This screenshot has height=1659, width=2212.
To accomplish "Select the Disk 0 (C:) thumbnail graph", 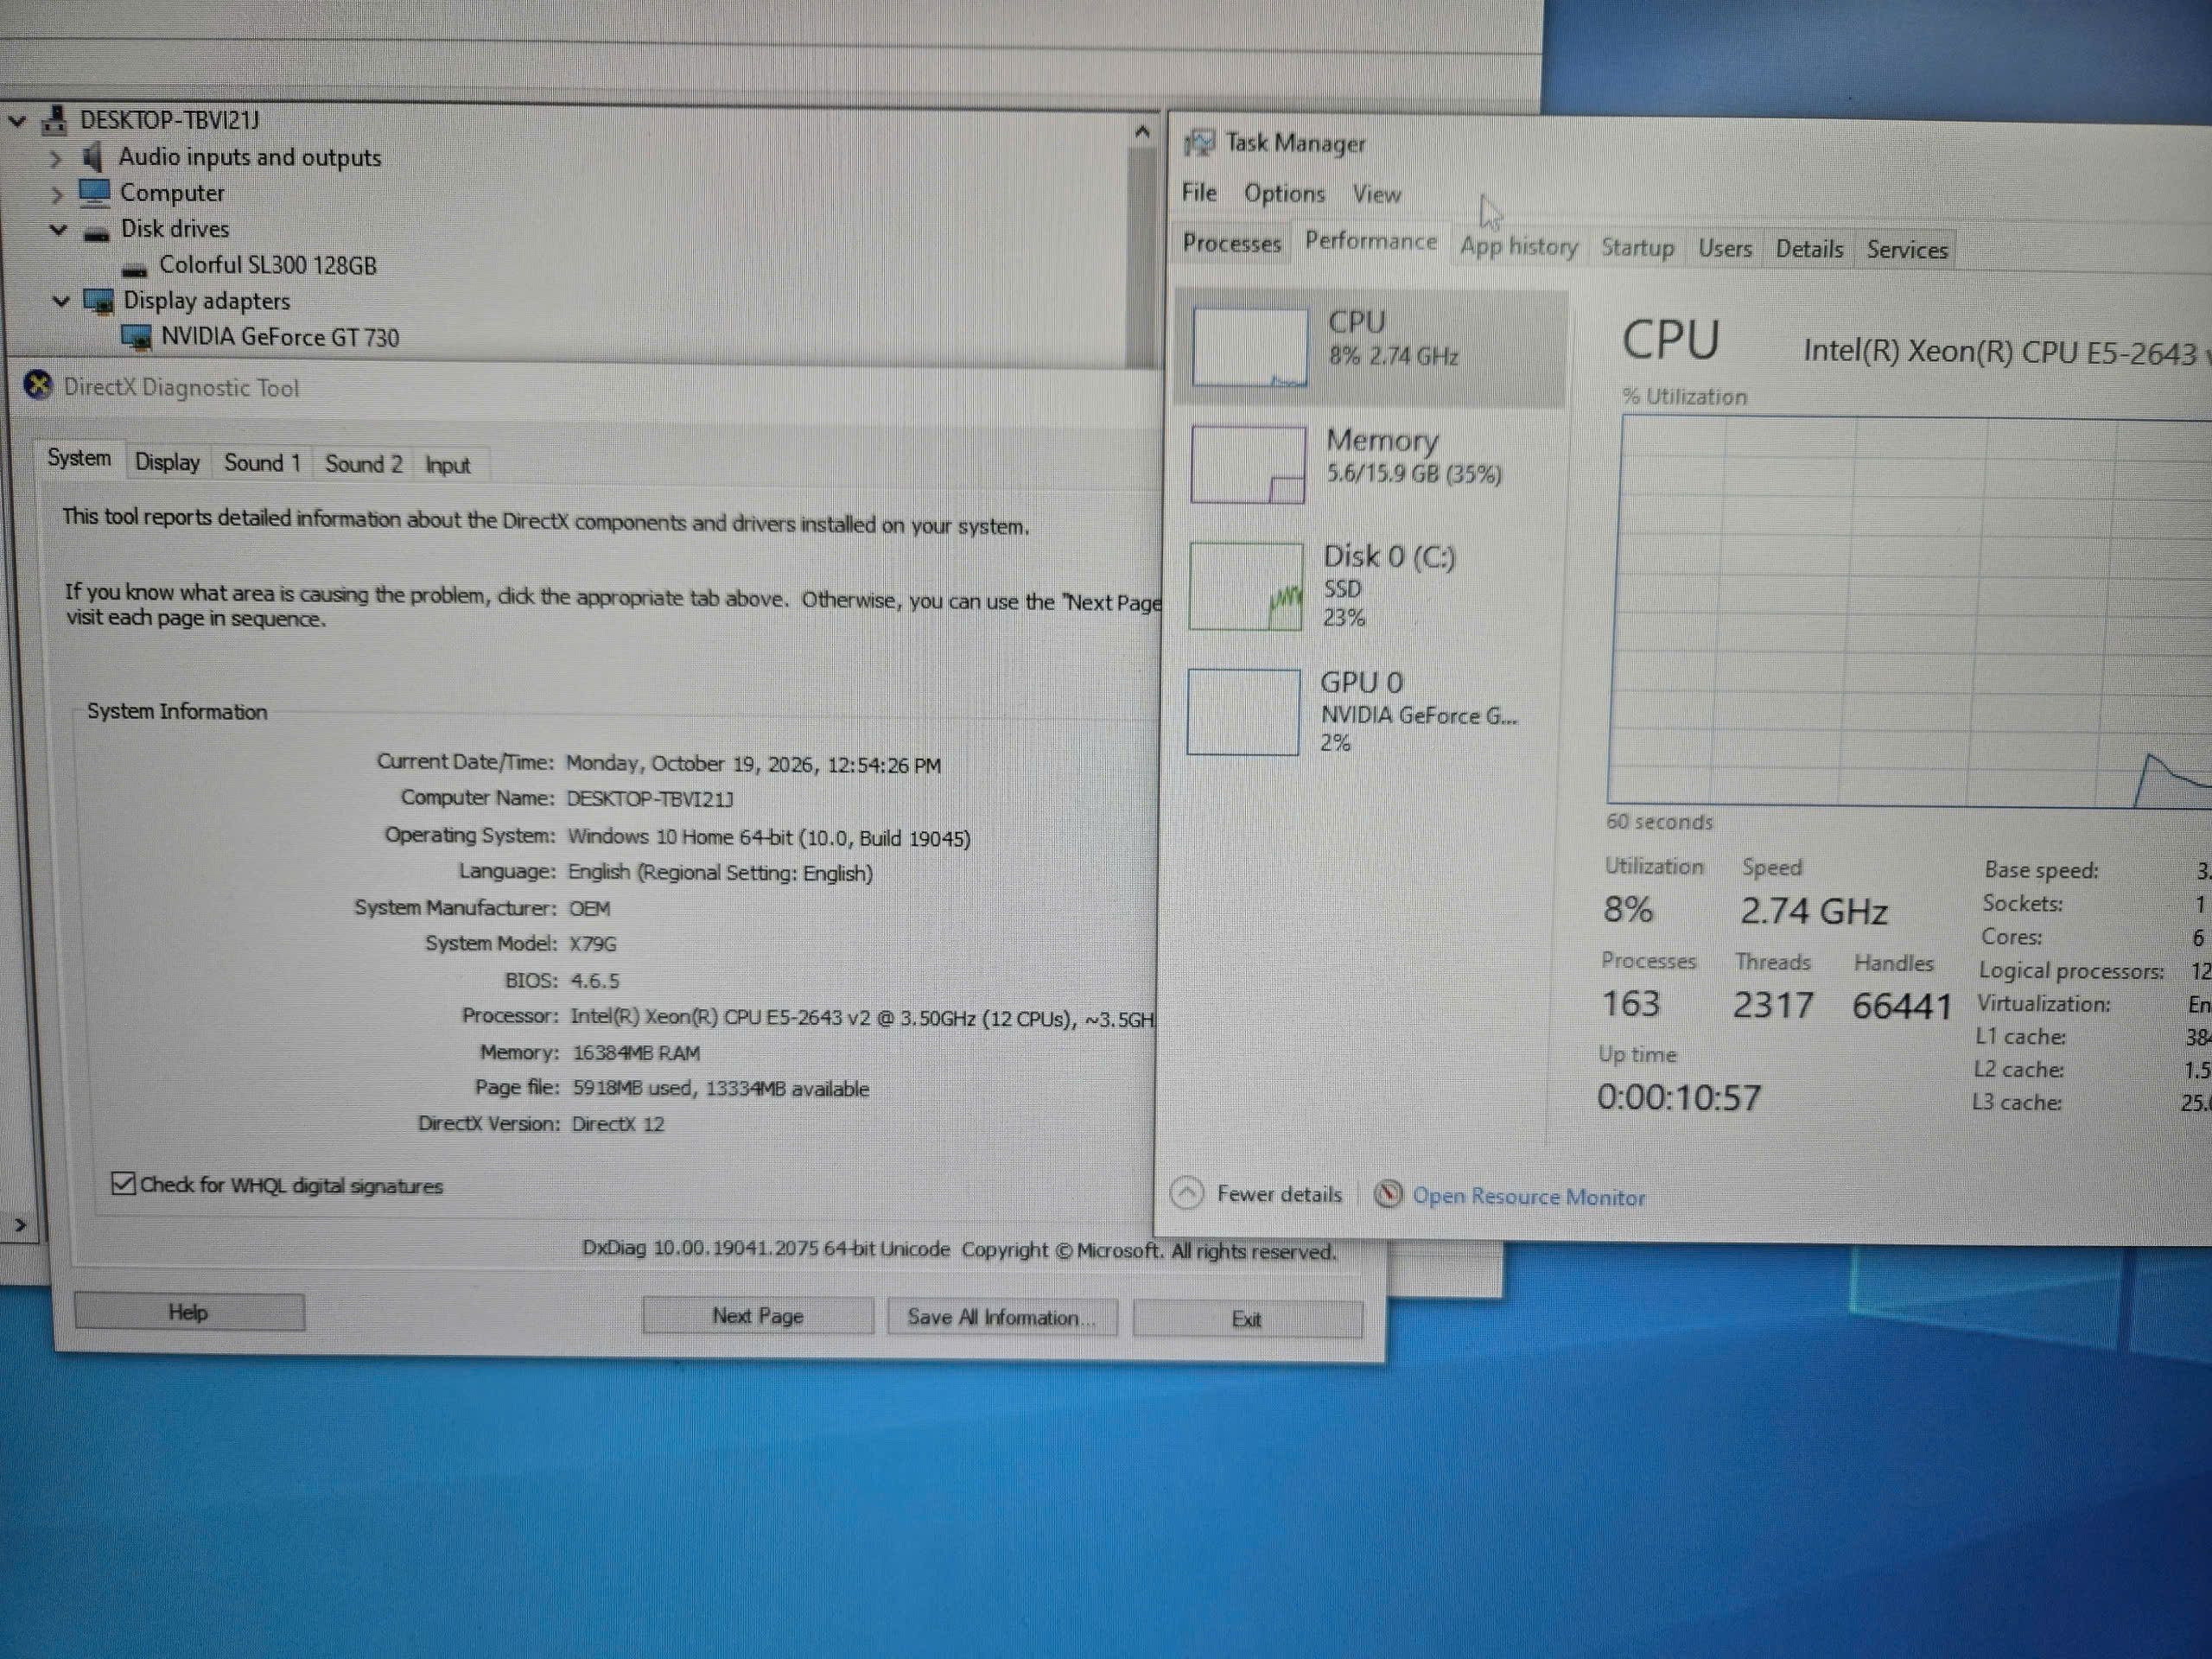I will pyautogui.click(x=1246, y=586).
